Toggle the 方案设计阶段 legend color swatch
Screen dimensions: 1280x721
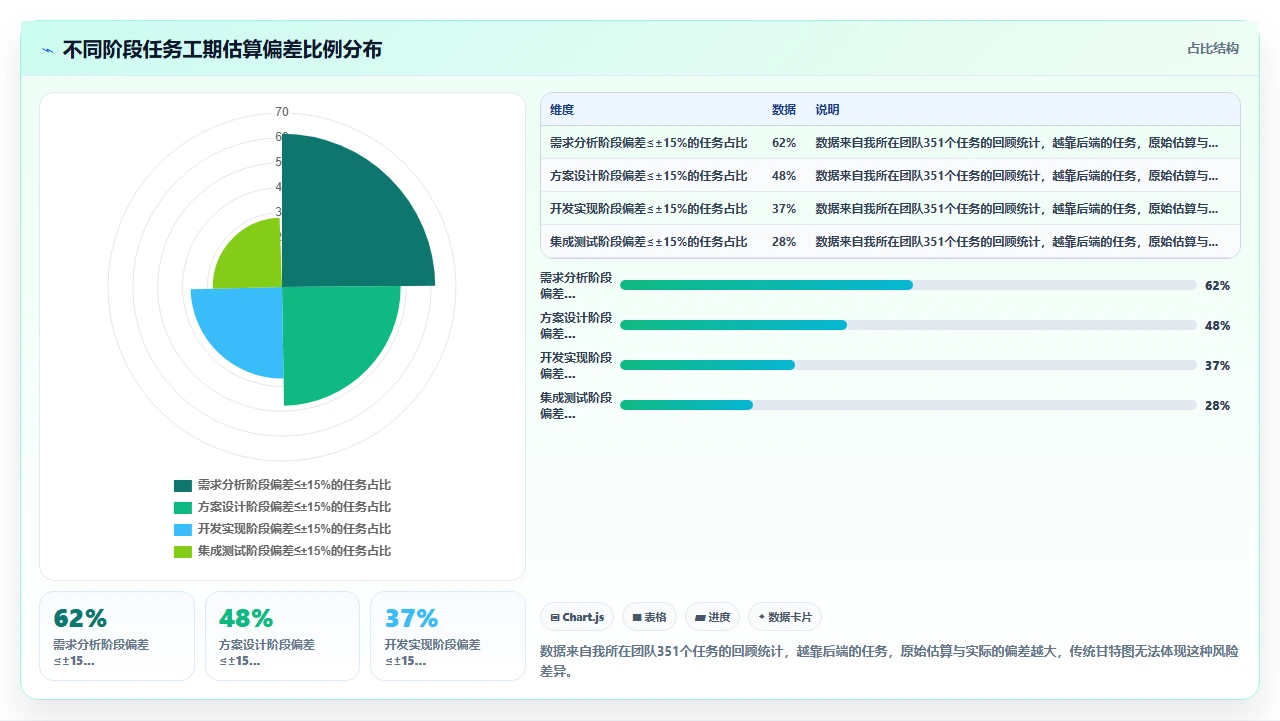point(182,507)
